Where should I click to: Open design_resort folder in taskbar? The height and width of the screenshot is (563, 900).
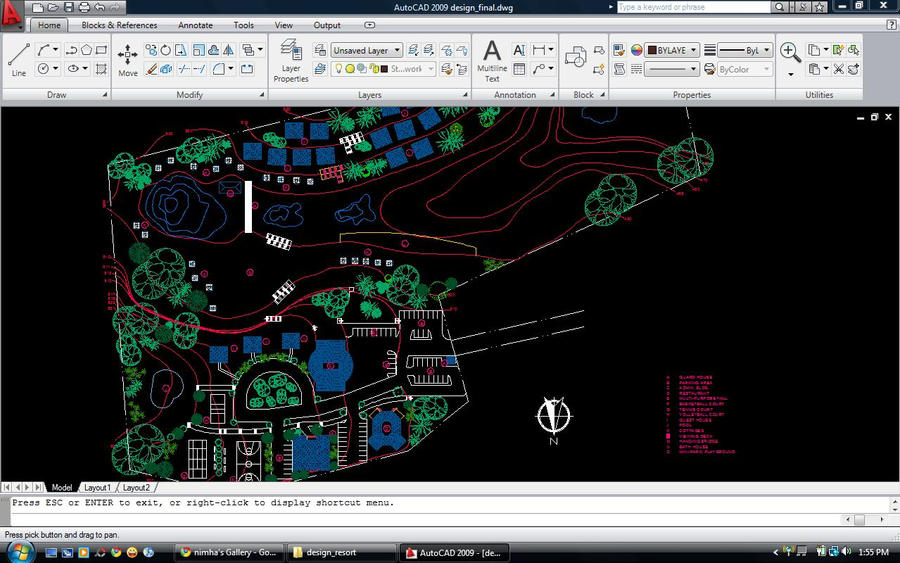point(340,553)
